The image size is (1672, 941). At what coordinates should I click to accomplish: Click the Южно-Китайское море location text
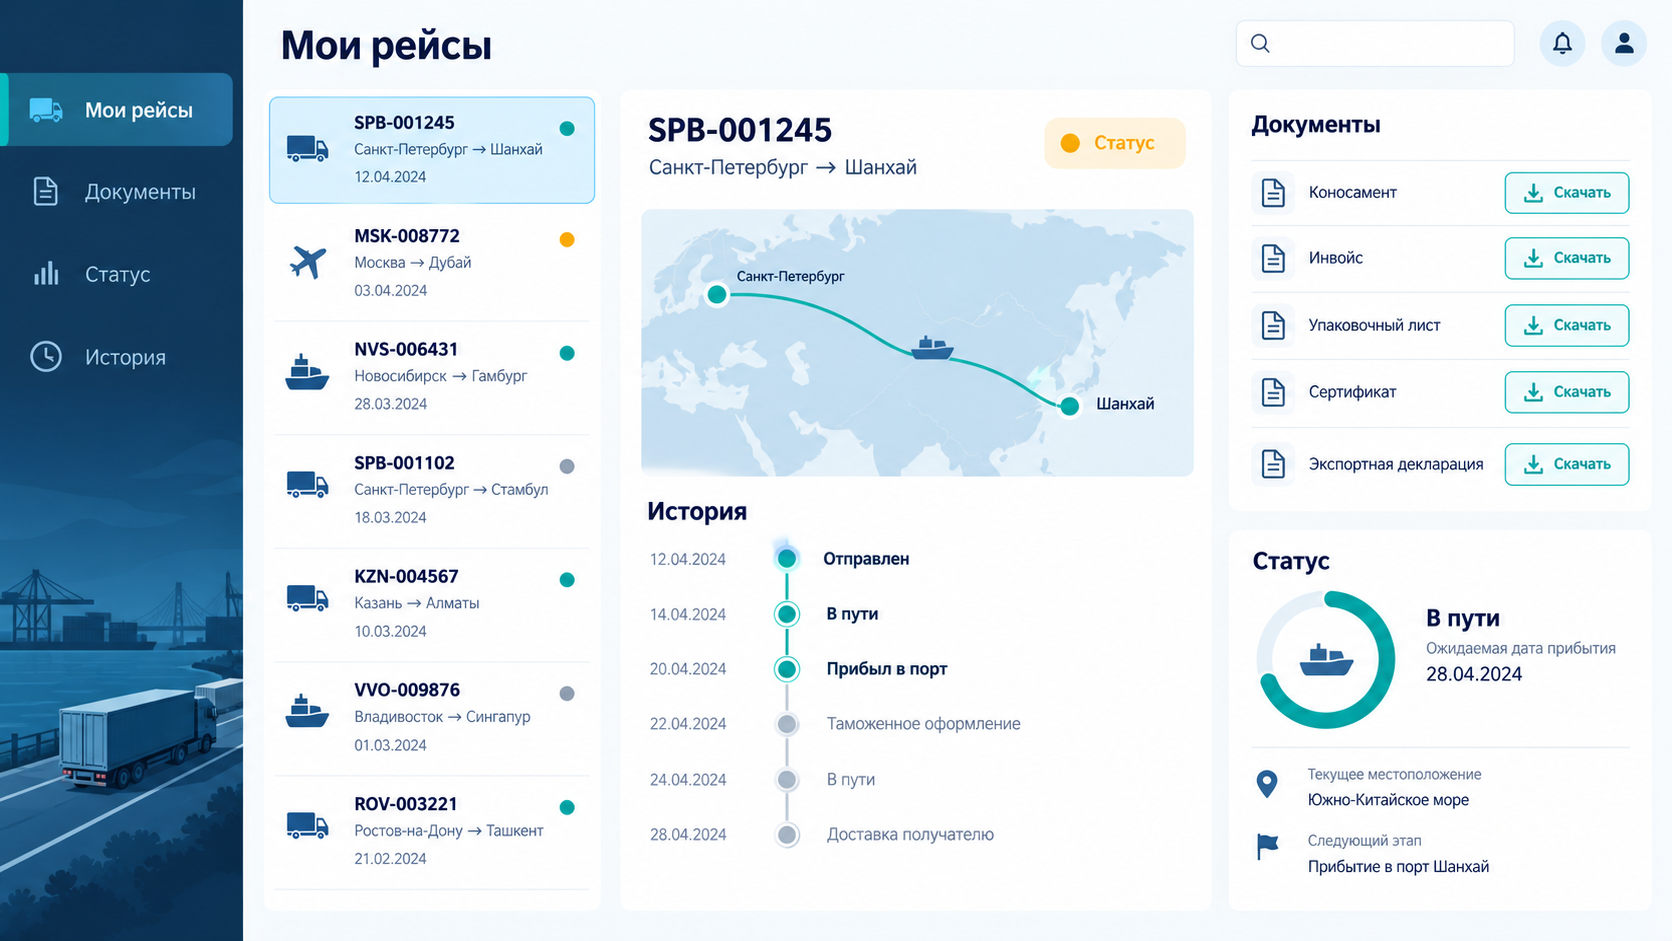[x=1388, y=800]
